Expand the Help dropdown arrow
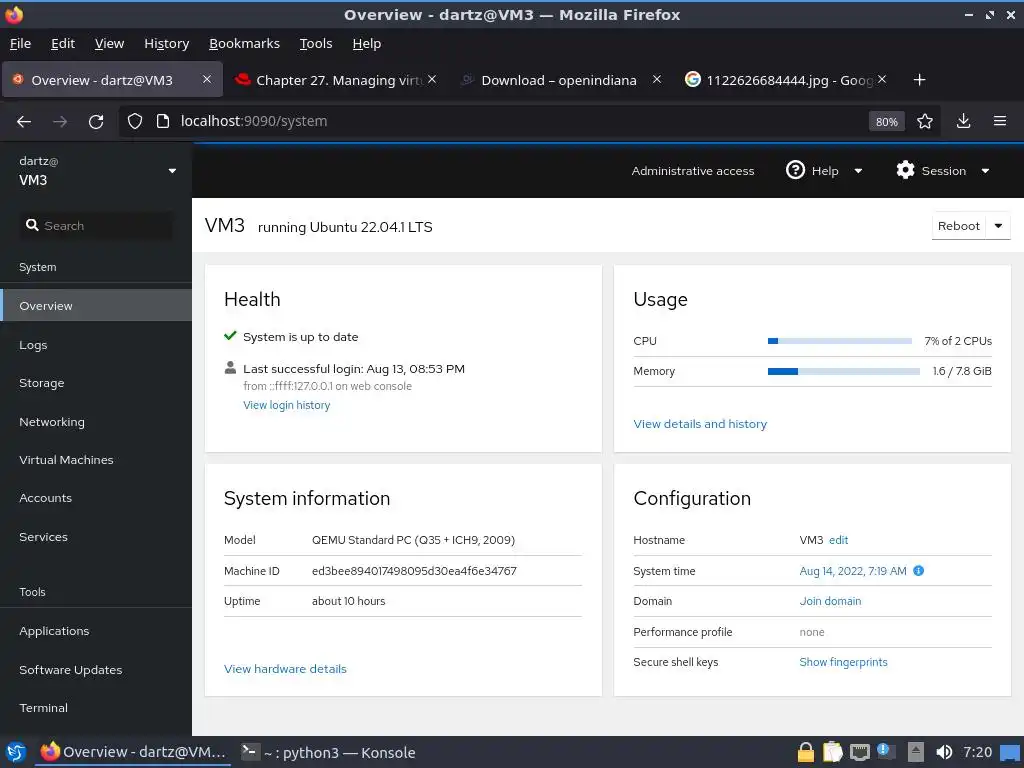Image resolution: width=1024 pixels, height=768 pixels. tap(858, 171)
